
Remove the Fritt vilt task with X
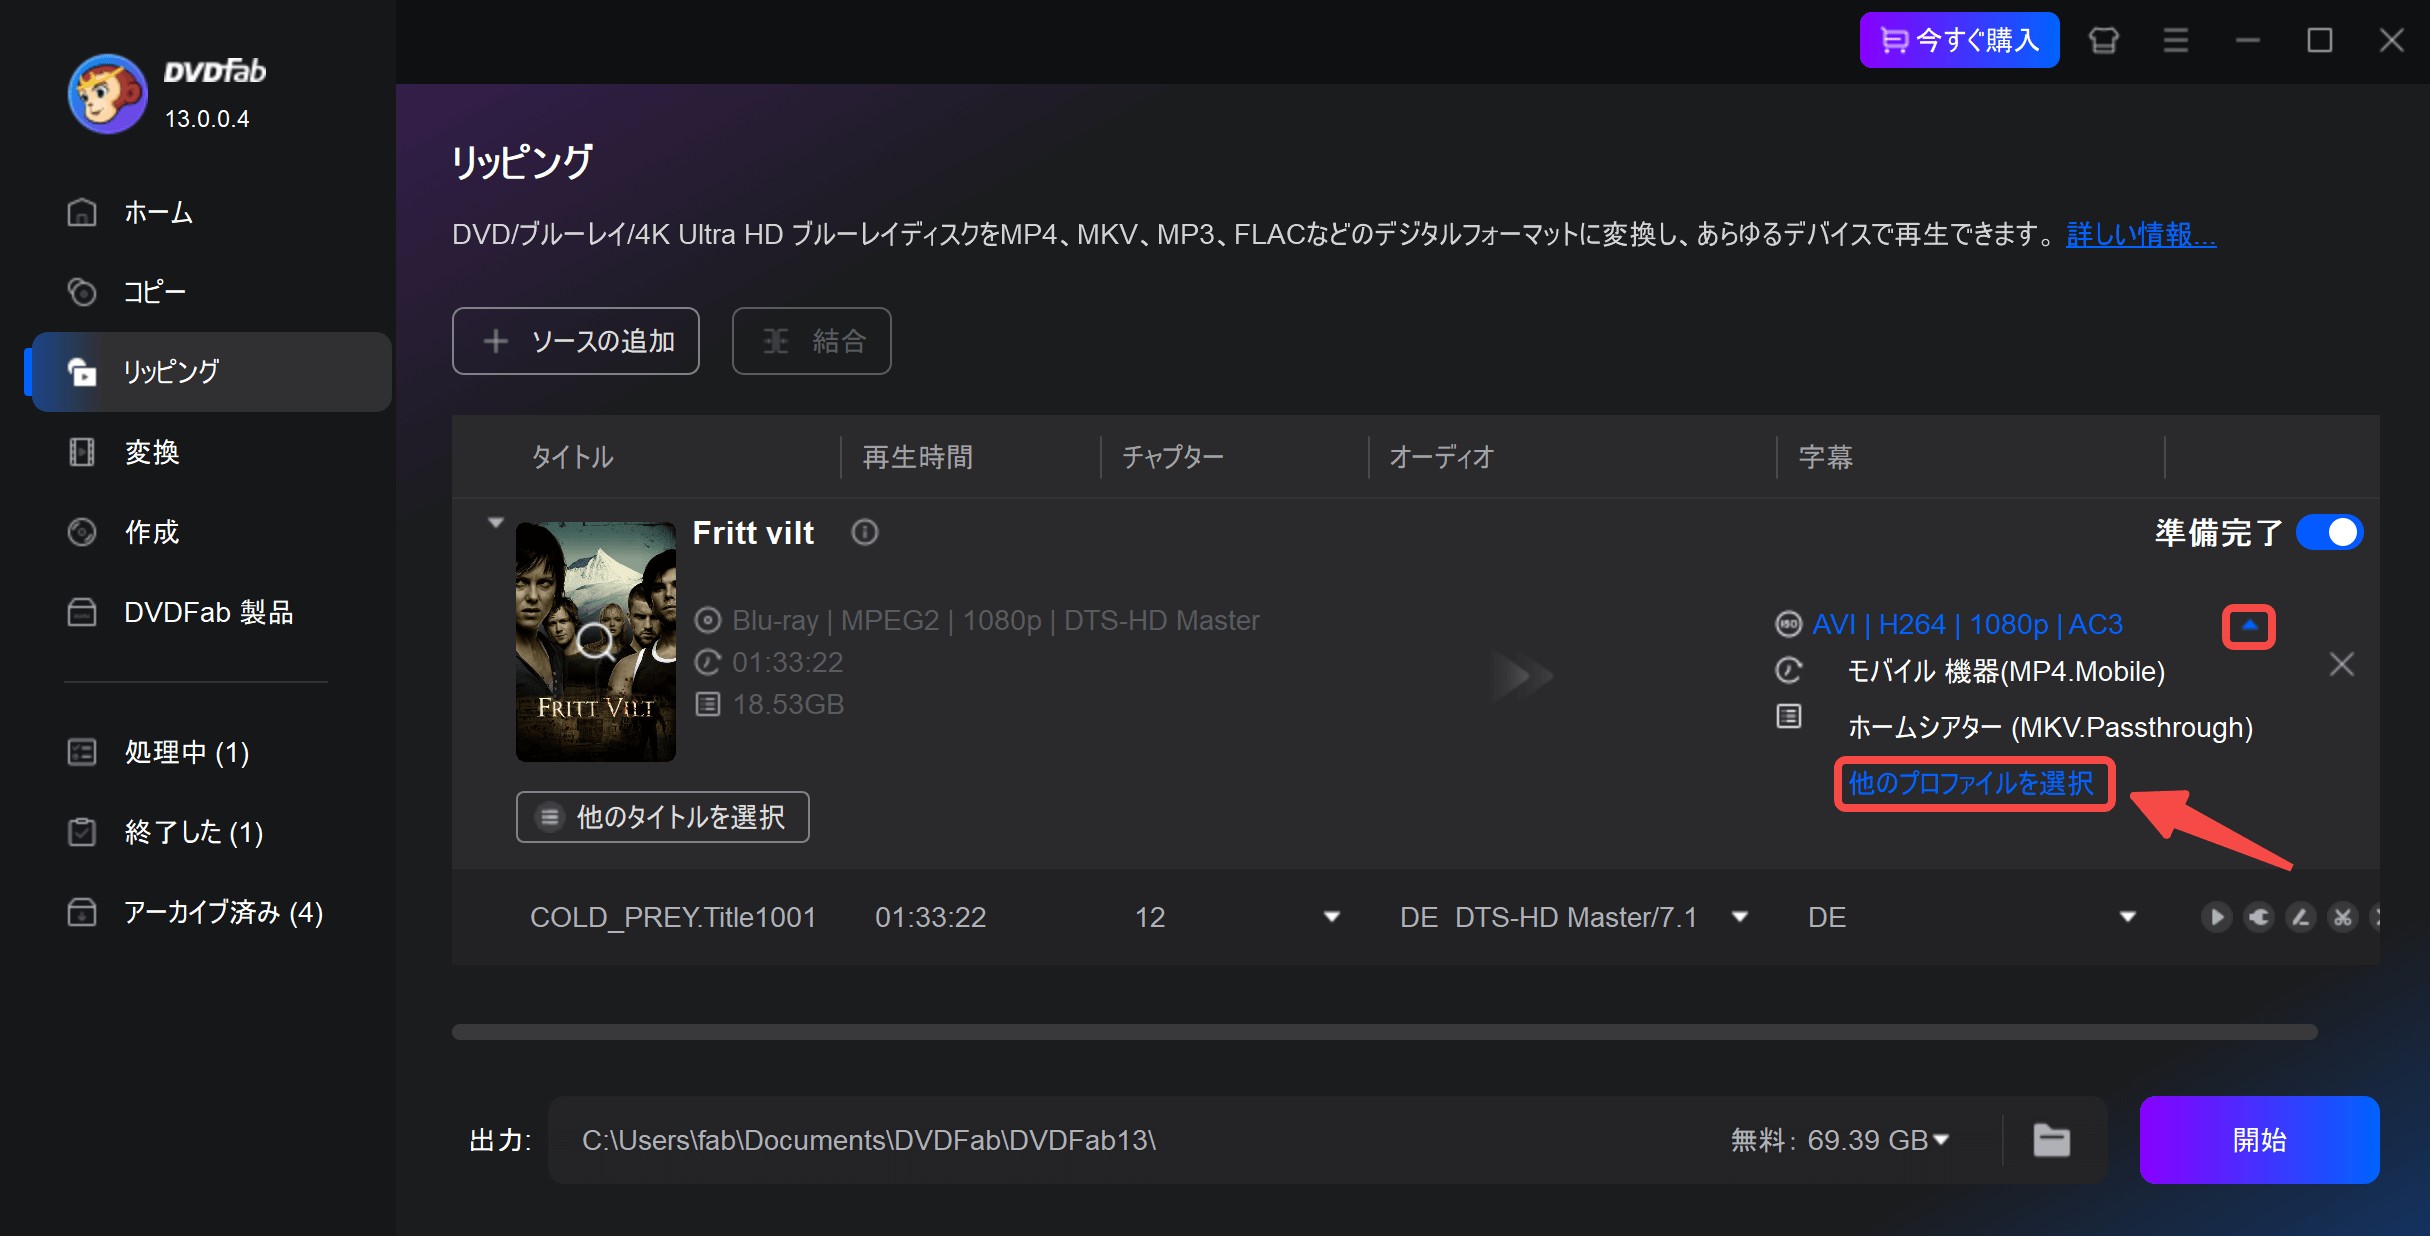click(x=2342, y=664)
